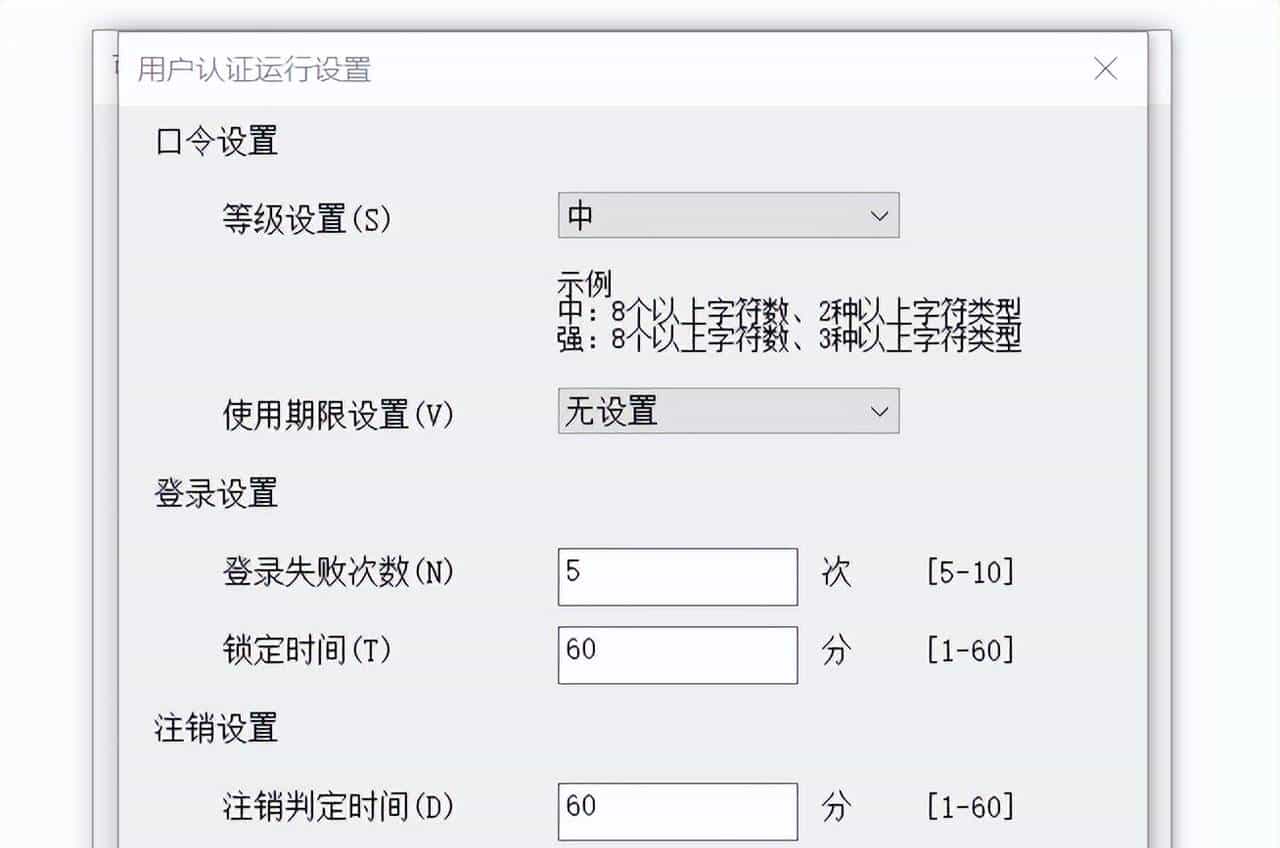1280x848 pixels.
Task: Click the X at the top right
Action: tap(1105, 68)
